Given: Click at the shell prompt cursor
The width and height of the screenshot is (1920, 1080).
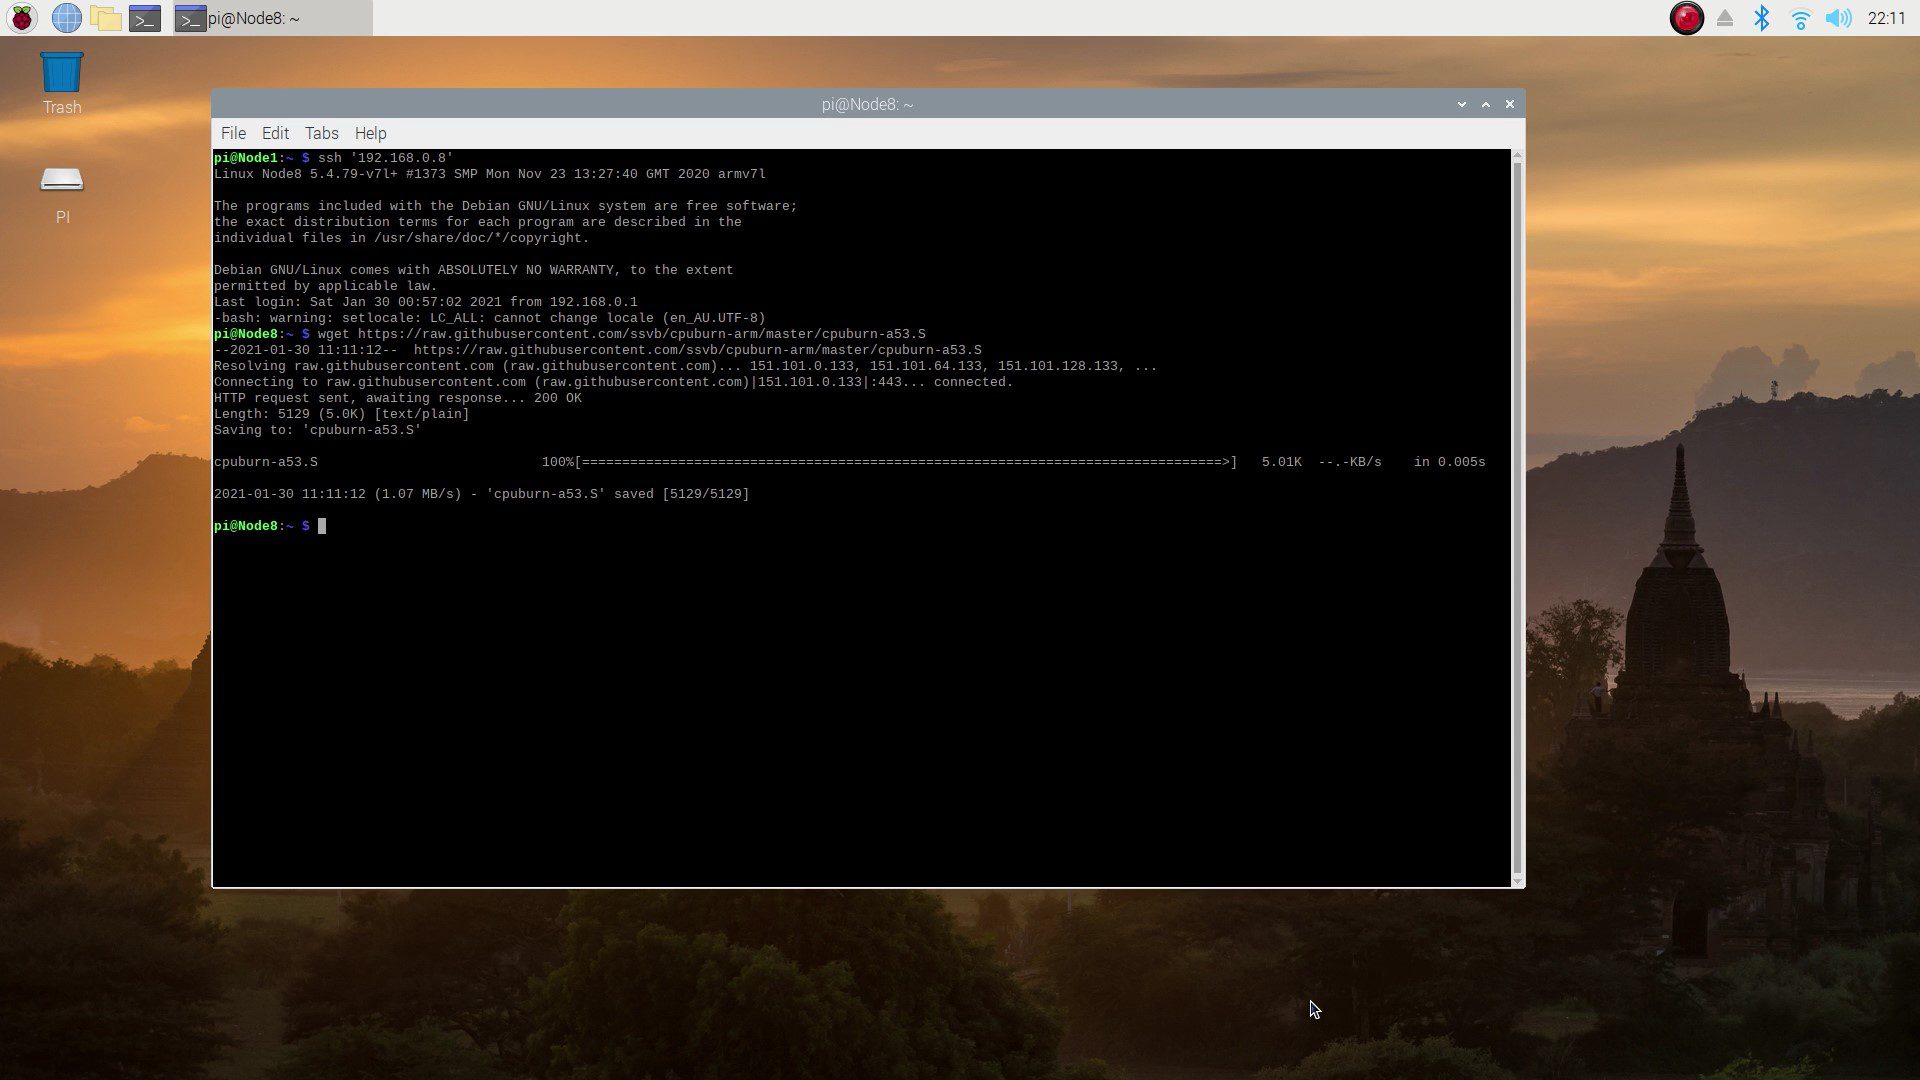Looking at the screenshot, I should [321, 526].
